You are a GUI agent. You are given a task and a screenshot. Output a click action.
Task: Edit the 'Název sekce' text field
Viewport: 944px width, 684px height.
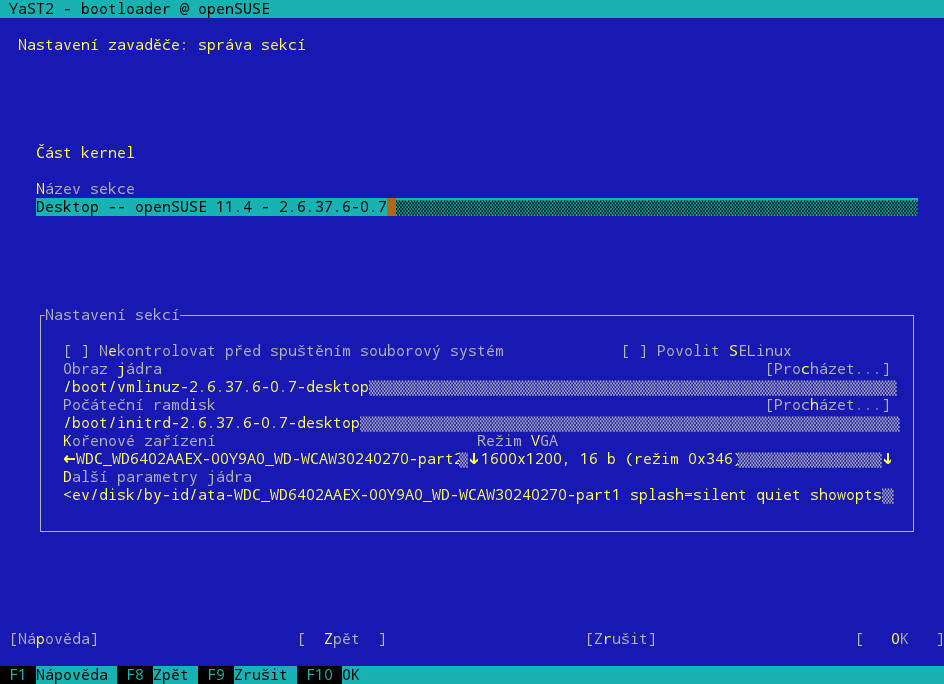[477, 207]
